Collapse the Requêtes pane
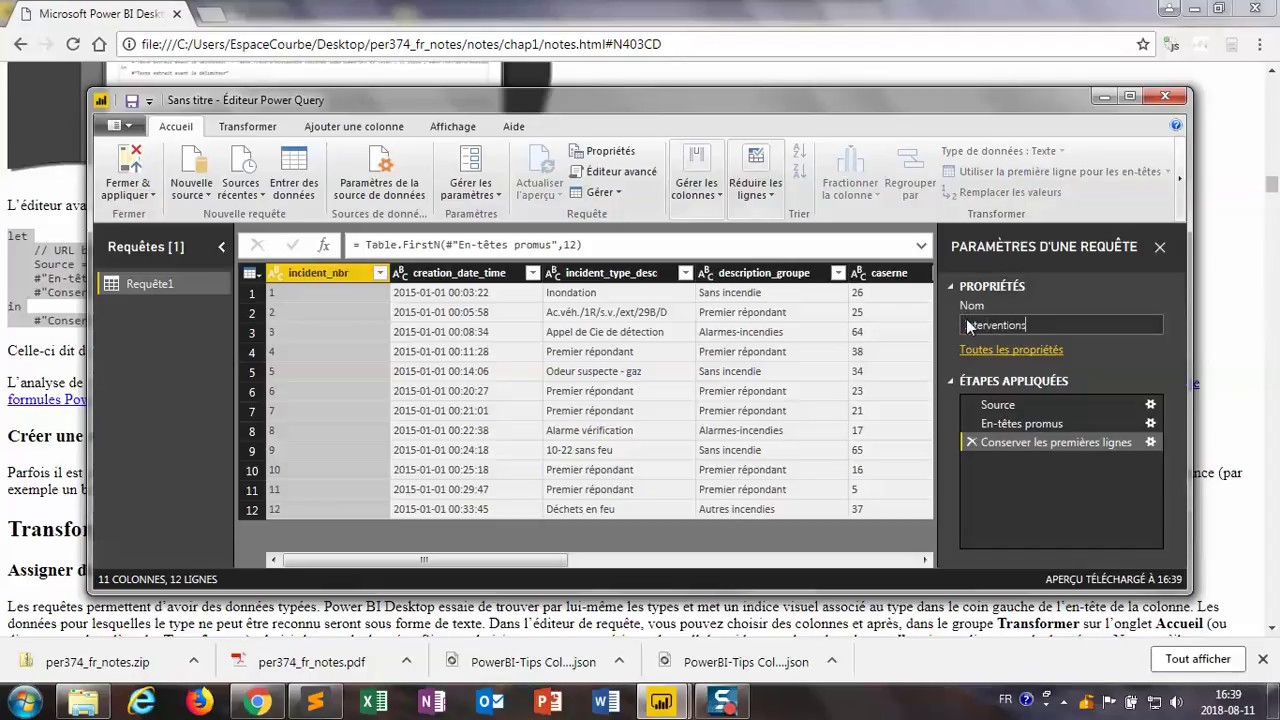This screenshot has height=720, width=1280. tap(222, 247)
